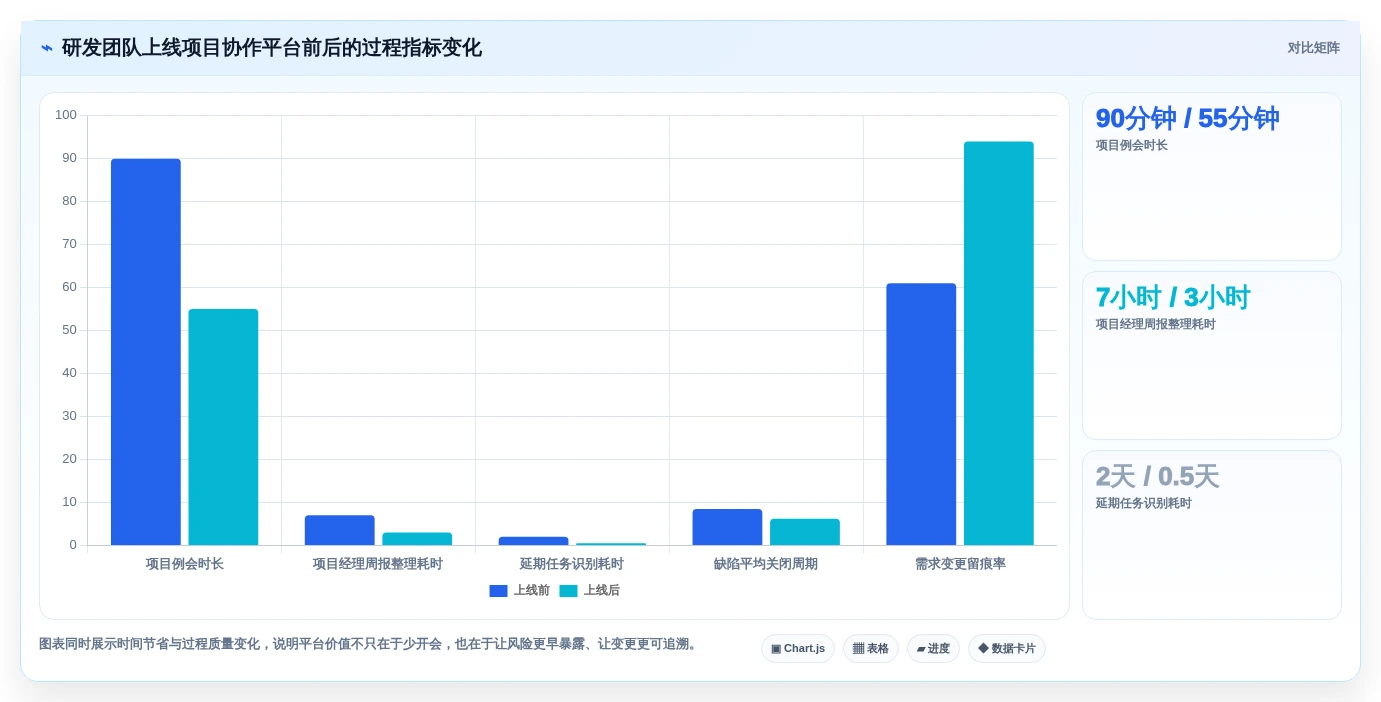Image resolution: width=1381 pixels, height=702 pixels.
Task: Select the 数据卡片 tag chip
Action: pos(1007,649)
